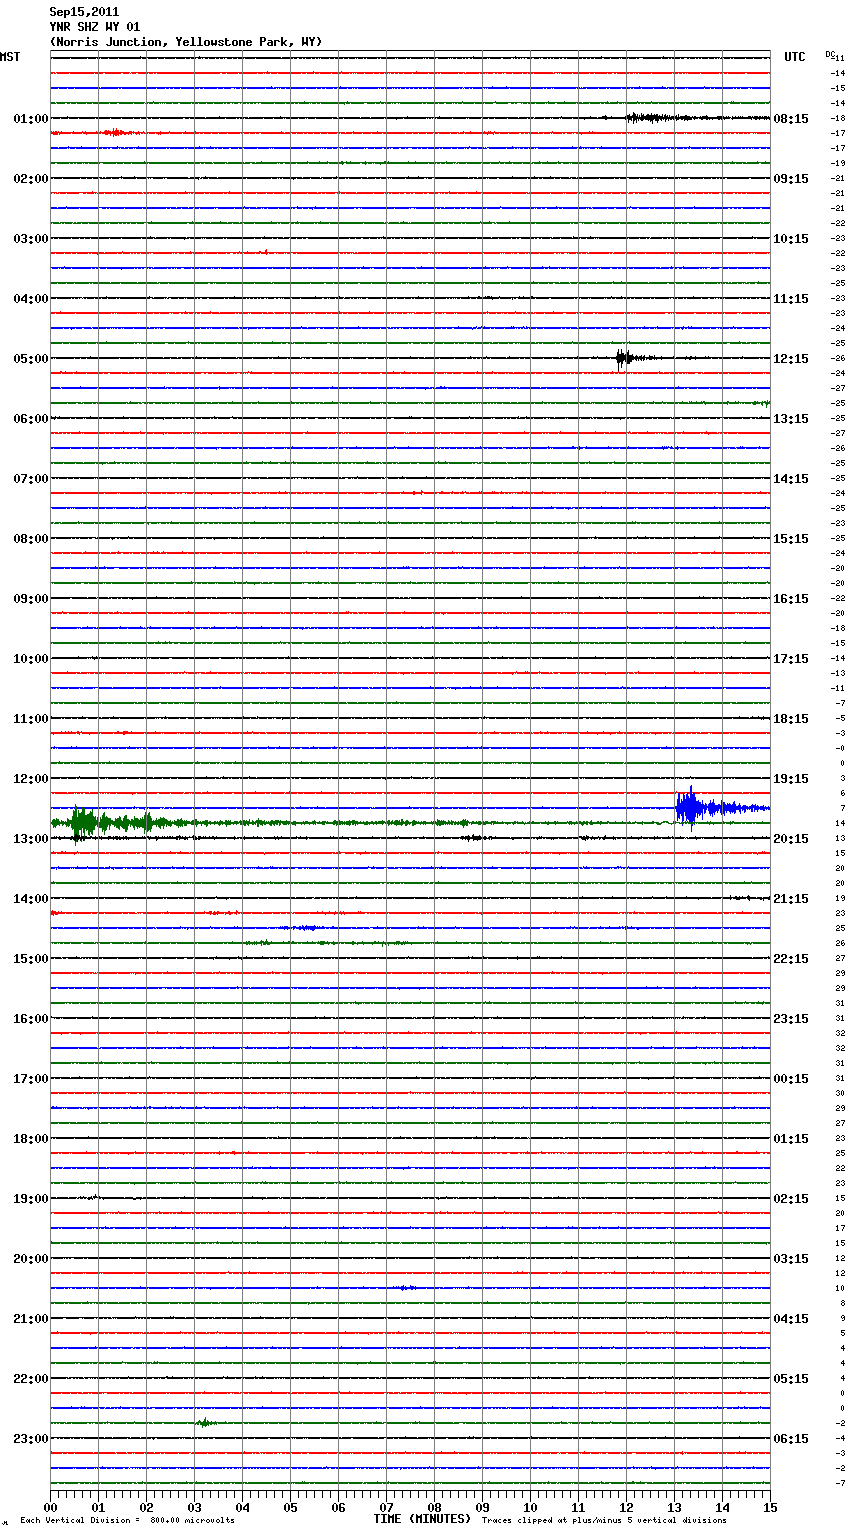Click the DC offset column header
This screenshot has height=1534, width=850.
coord(829,54)
